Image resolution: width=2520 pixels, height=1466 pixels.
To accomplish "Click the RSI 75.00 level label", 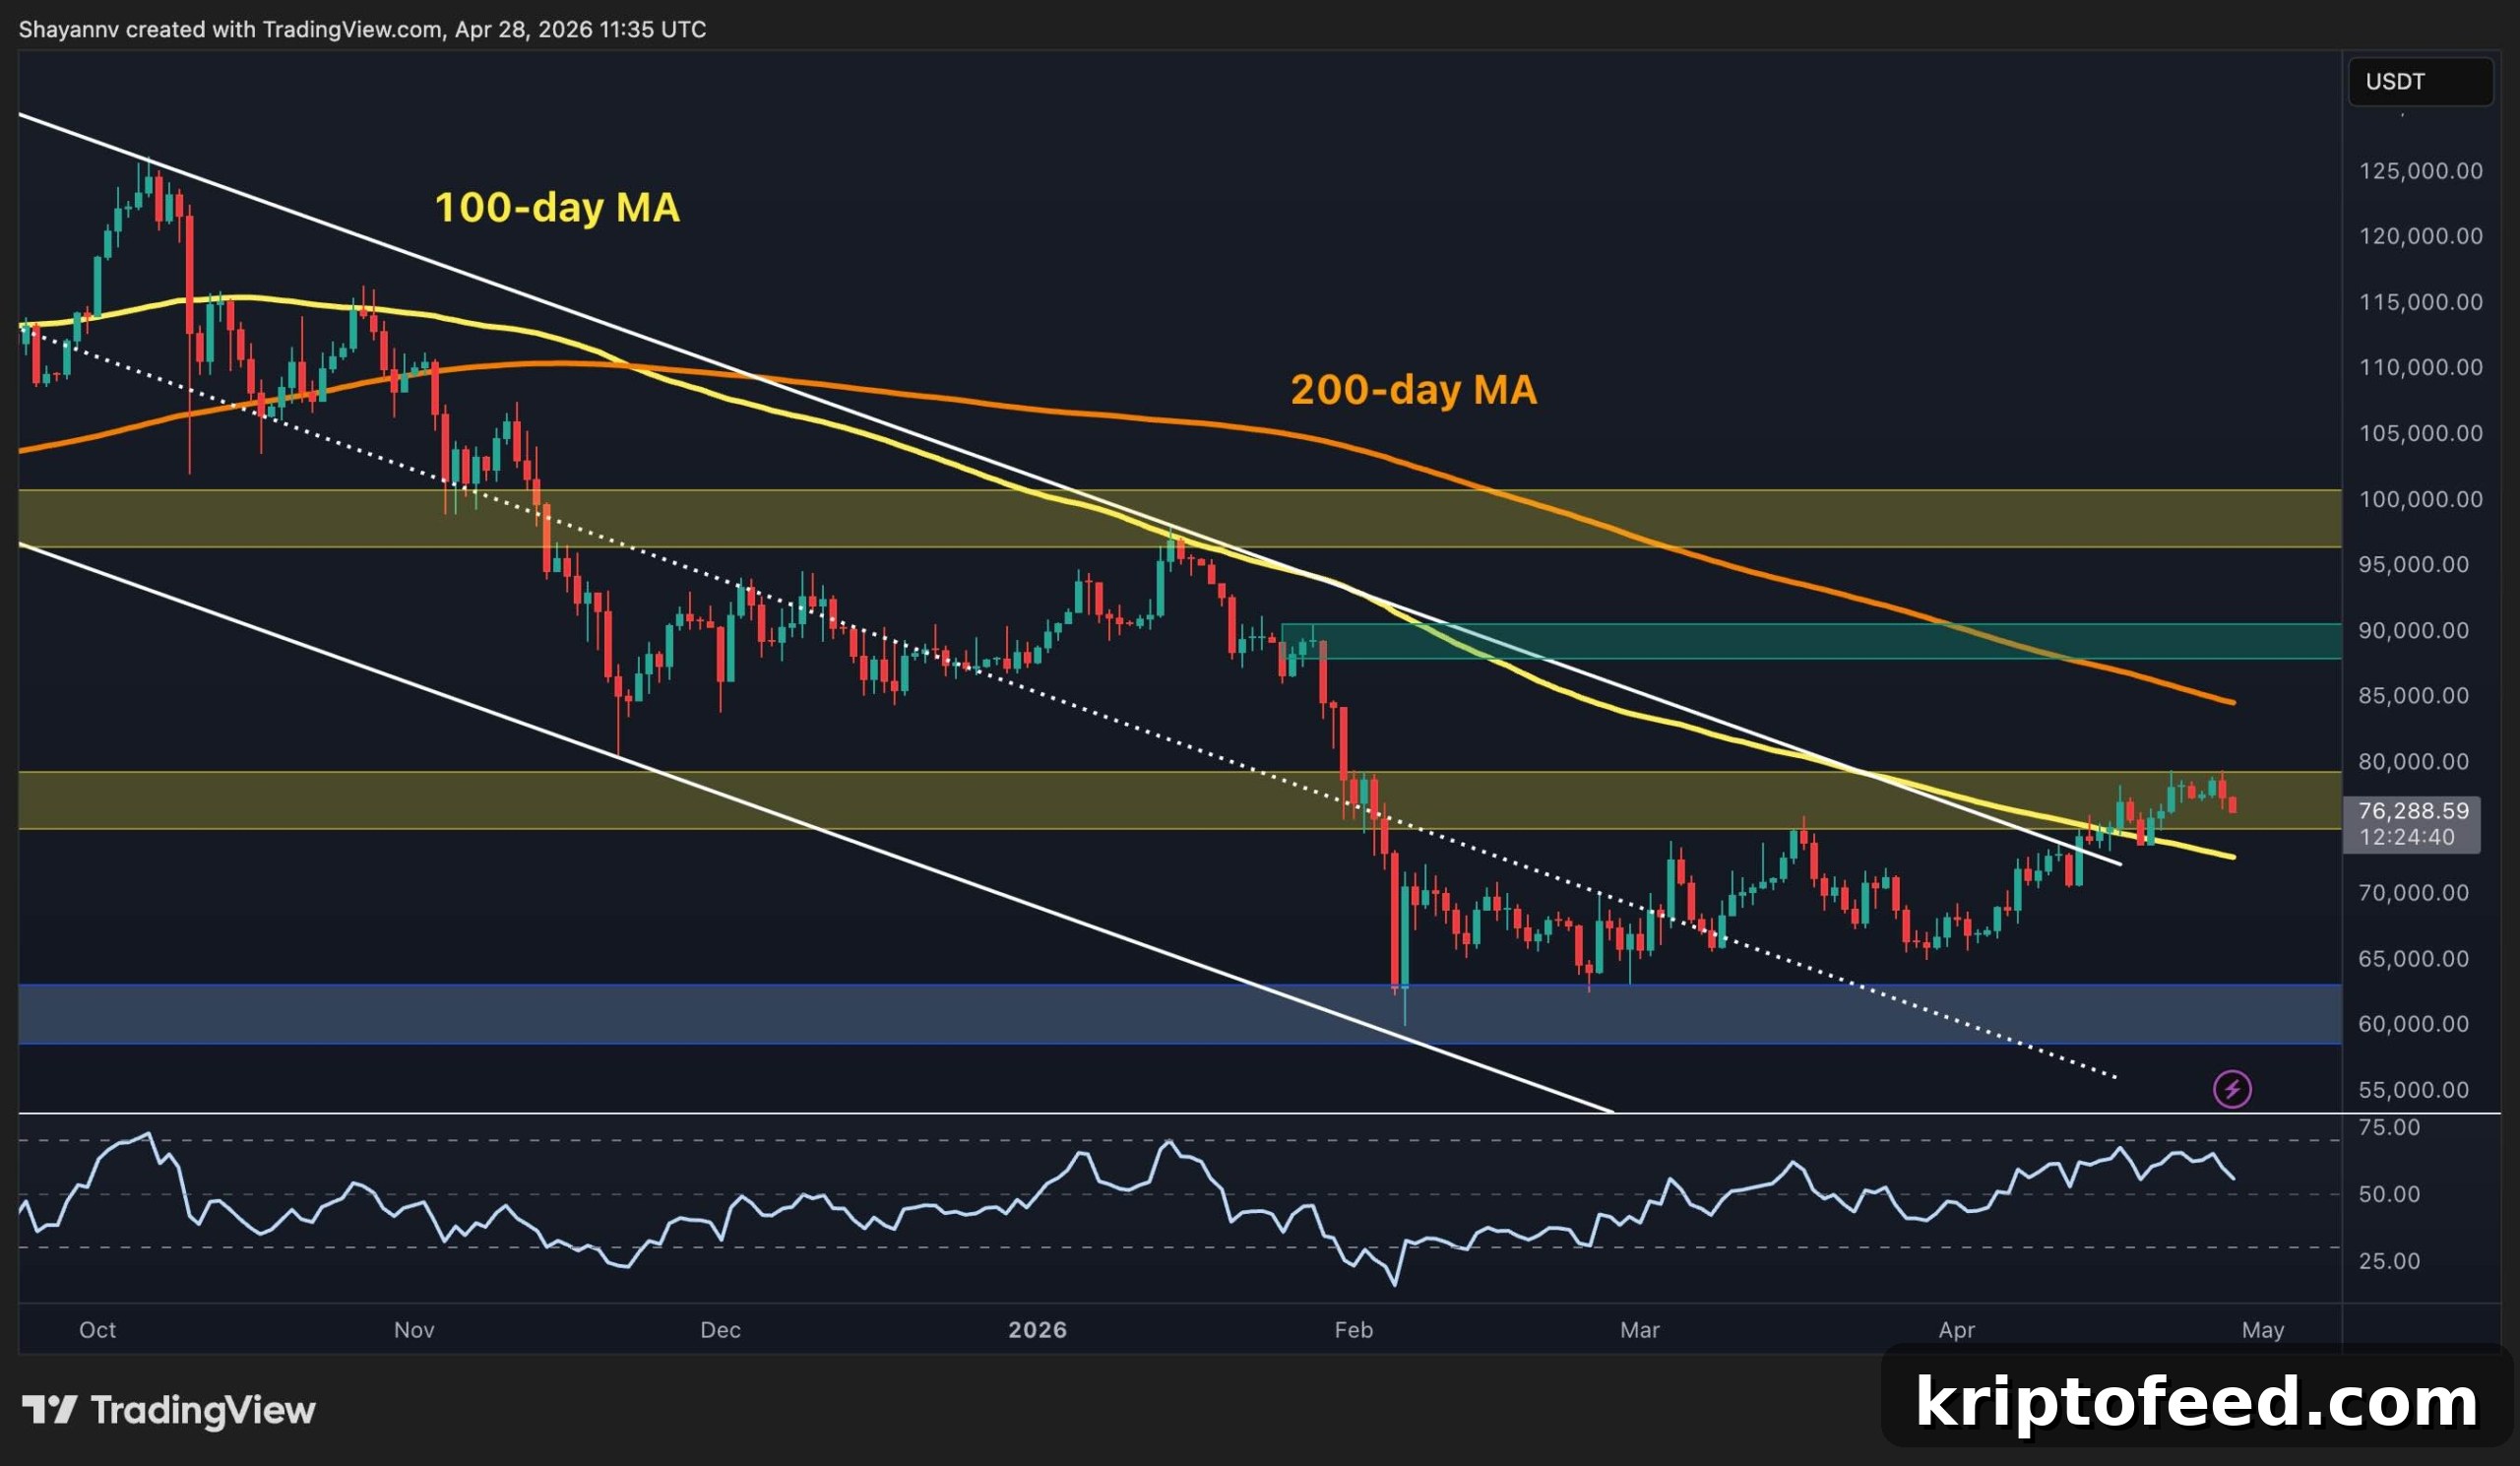I will (2389, 1128).
